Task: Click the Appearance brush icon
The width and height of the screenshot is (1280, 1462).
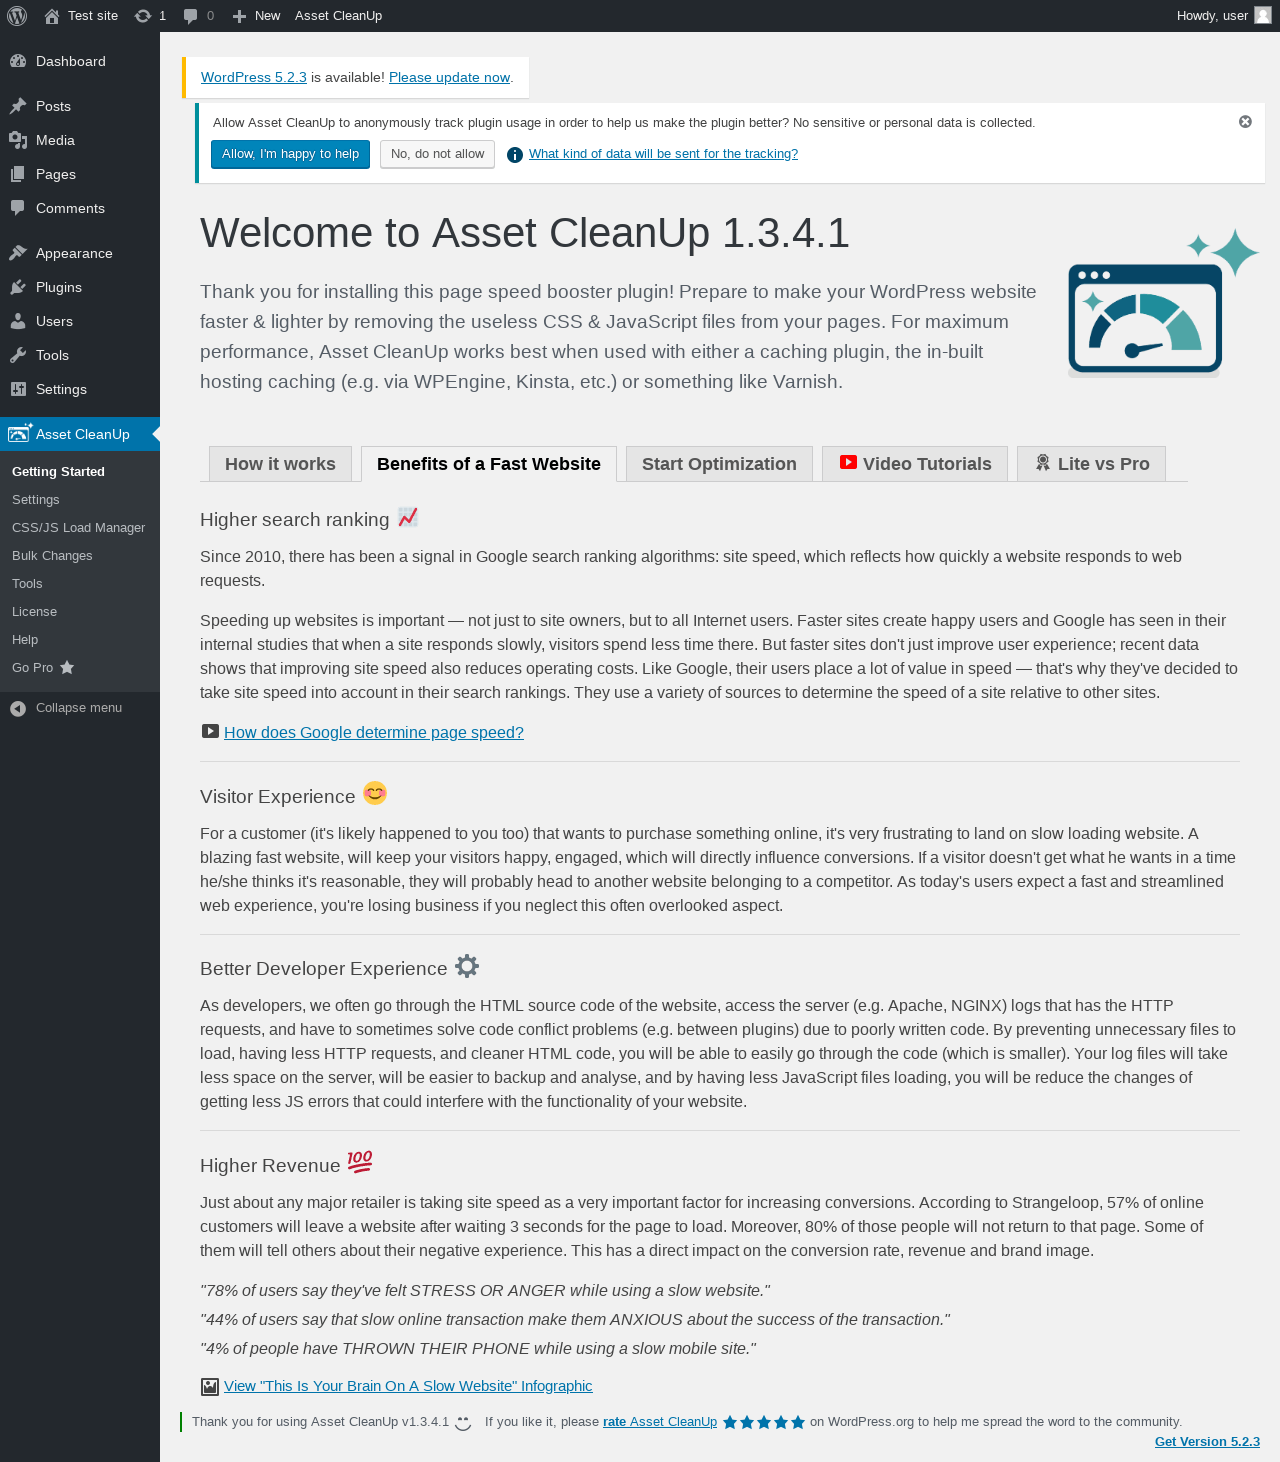Action: (x=18, y=253)
